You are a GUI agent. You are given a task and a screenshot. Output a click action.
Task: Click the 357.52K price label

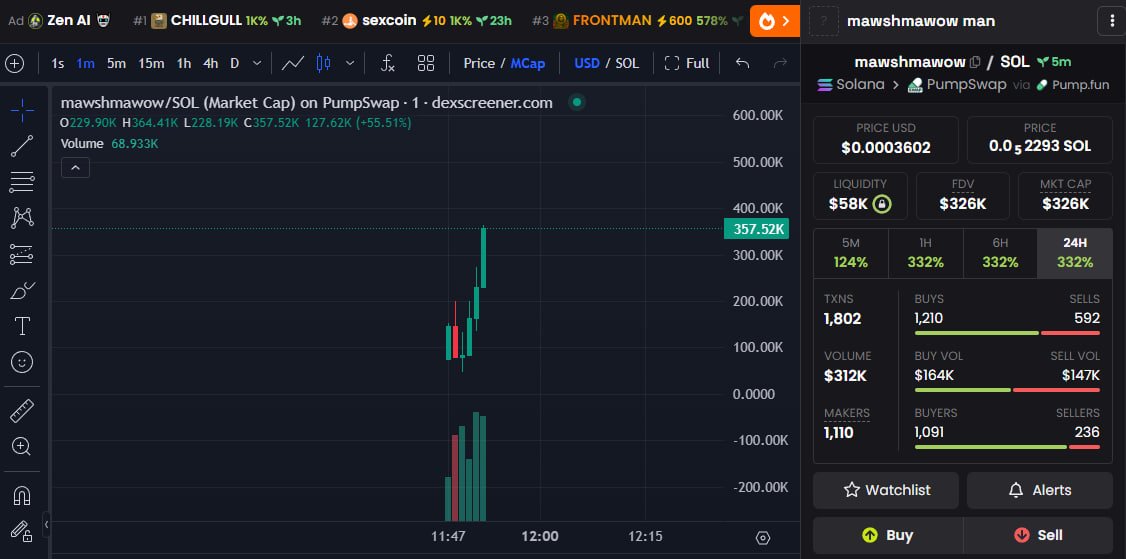(x=757, y=229)
